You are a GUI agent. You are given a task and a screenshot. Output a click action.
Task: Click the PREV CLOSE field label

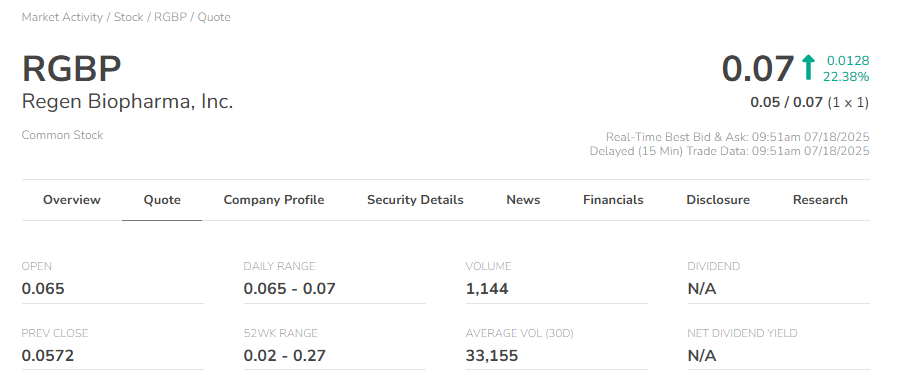click(x=55, y=333)
